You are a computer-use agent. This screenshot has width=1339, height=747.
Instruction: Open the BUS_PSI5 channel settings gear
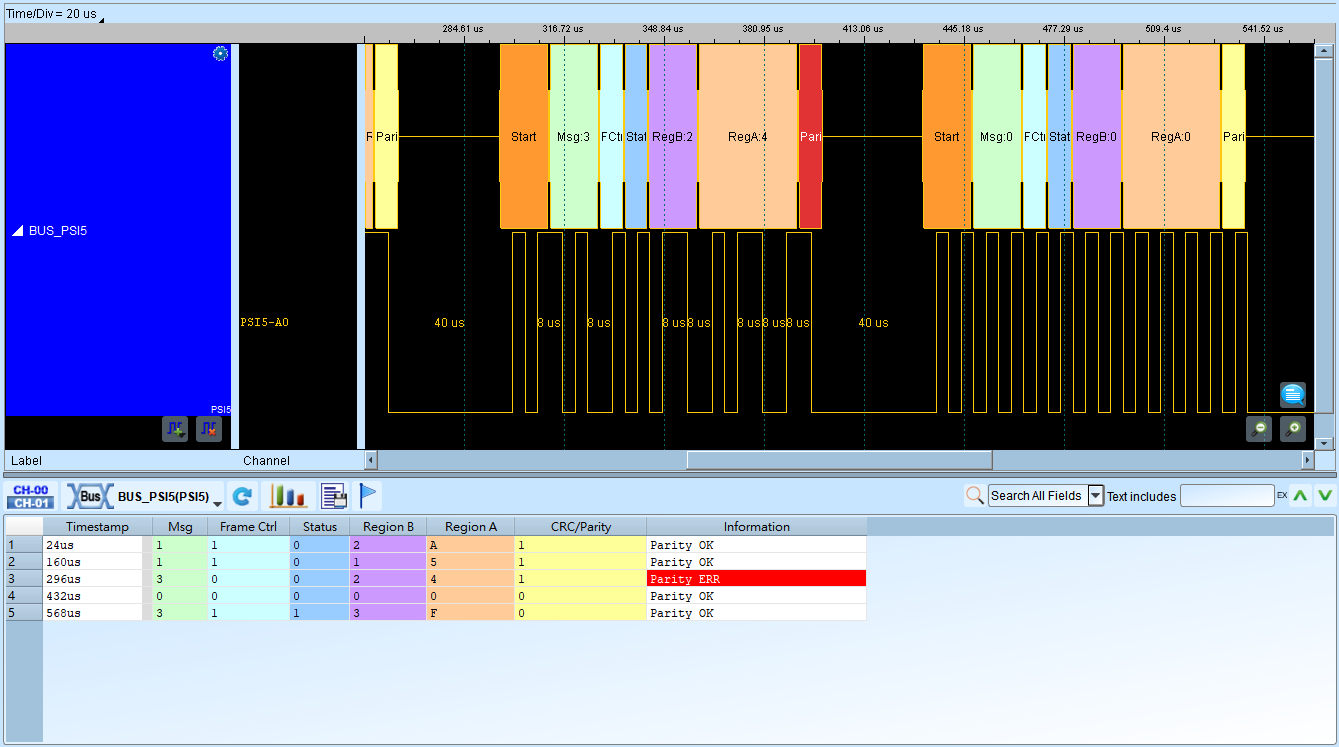(x=221, y=54)
